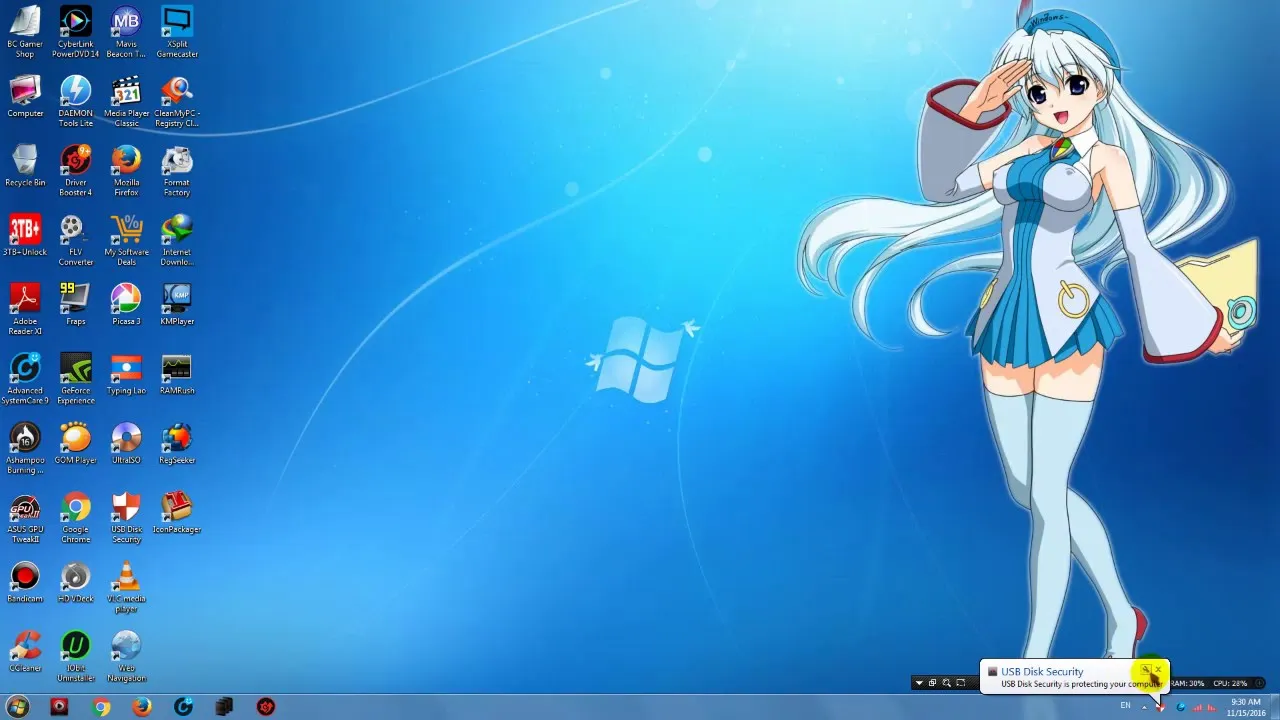Click USB Disk Security tray shield icon
Screen dimensions: 1280x720
1161,707
